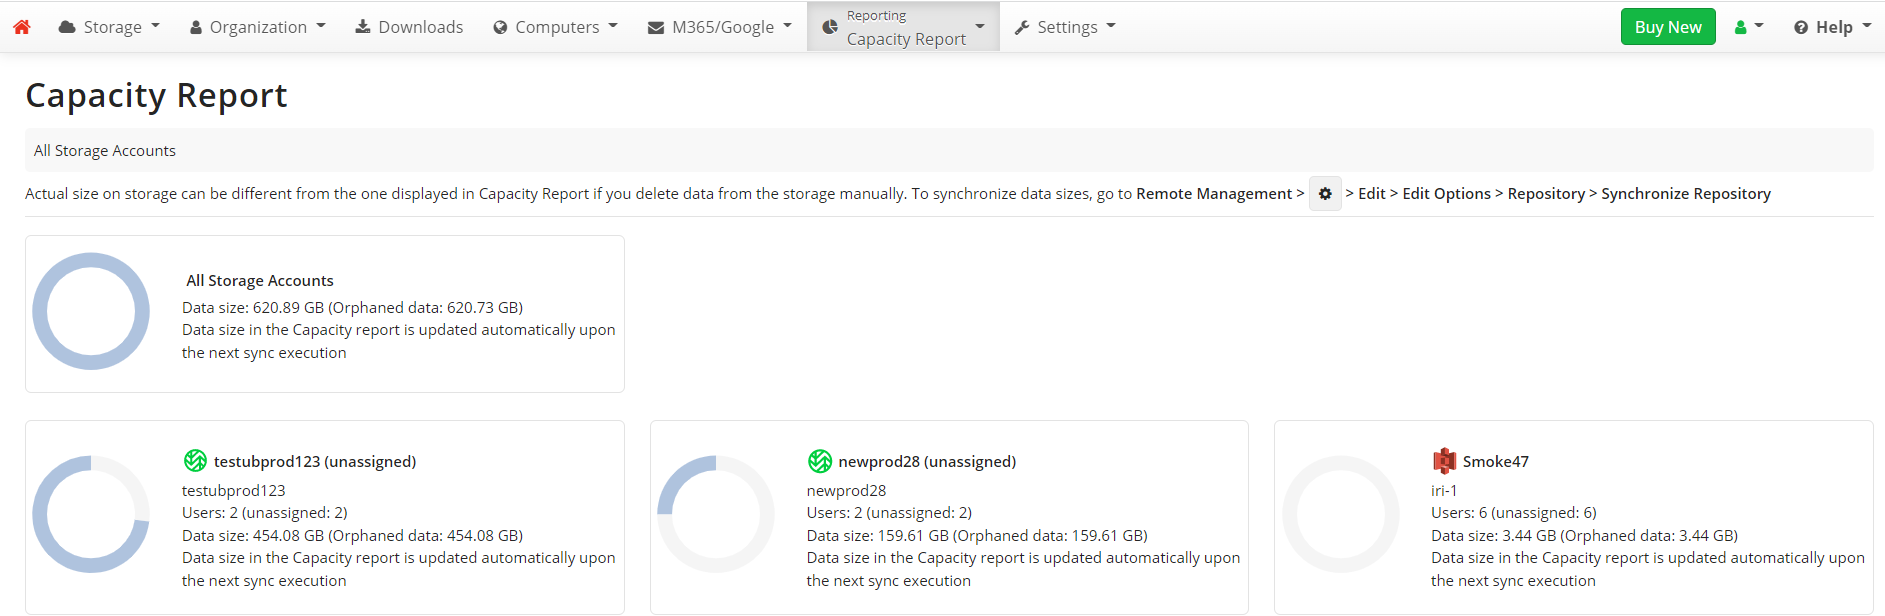Click the Amazon S3 icon beside Smoke47
Screen dimensions: 1885x616
[x=1444, y=461]
